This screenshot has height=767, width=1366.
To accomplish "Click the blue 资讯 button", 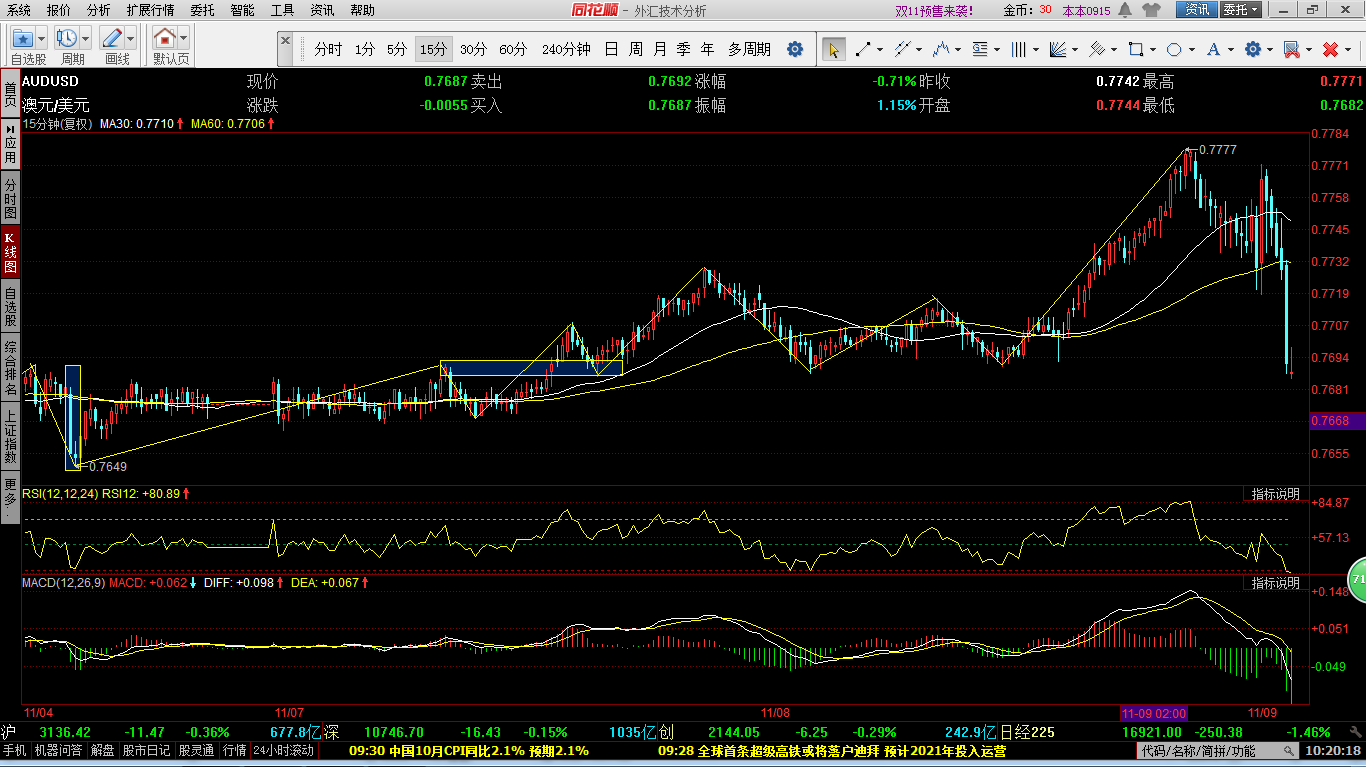I will point(1196,10).
